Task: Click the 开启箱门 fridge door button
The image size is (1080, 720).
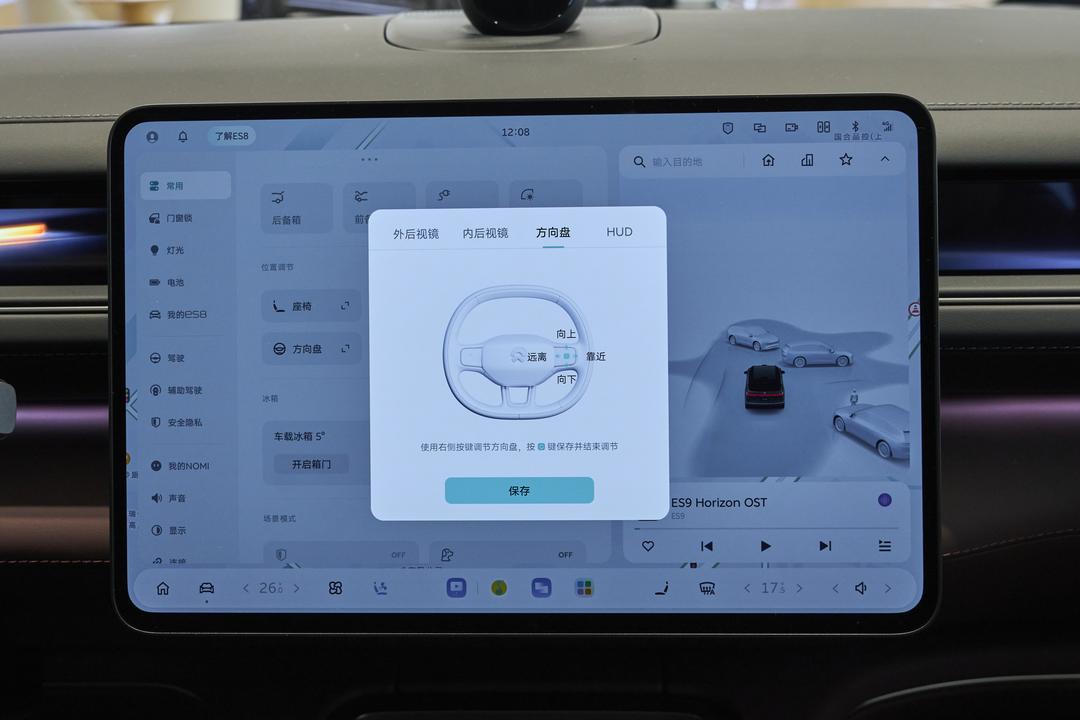Action: tap(311, 464)
